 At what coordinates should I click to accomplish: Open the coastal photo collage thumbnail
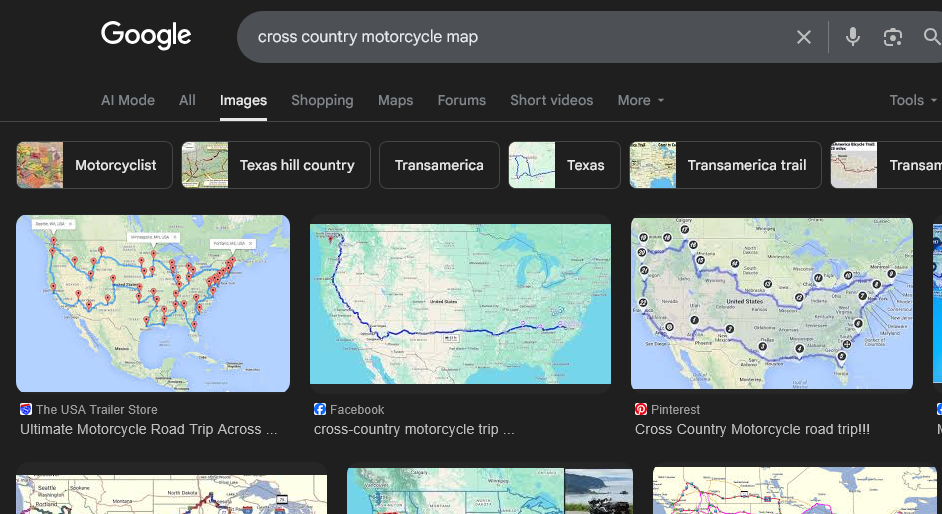(x=490, y=491)
